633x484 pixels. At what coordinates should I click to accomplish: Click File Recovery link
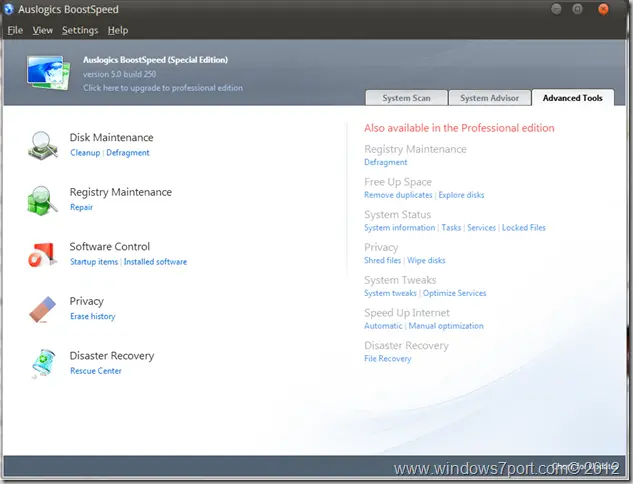pos(388,358)
